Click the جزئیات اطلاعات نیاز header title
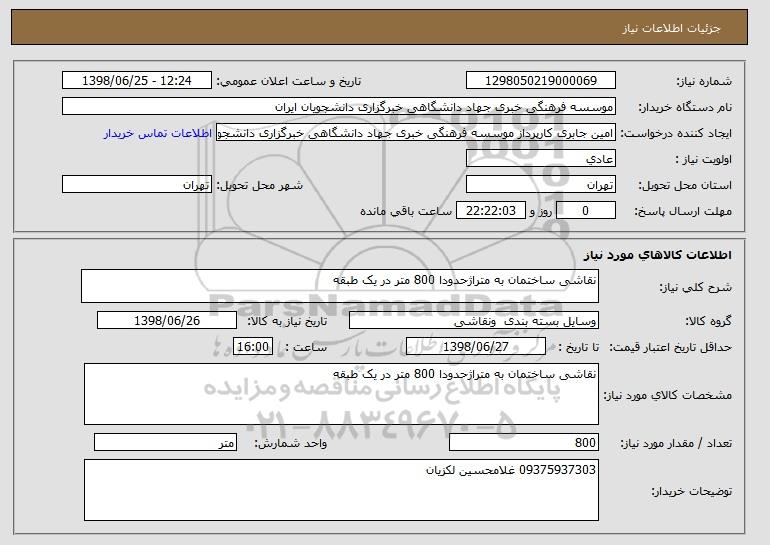The width and height of the screenshot is (770, 545). (671, 28)
